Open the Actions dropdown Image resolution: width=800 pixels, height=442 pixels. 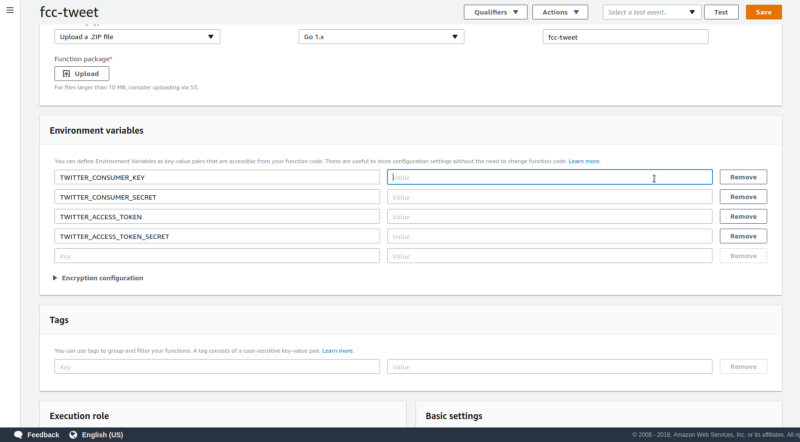point(560,12)
